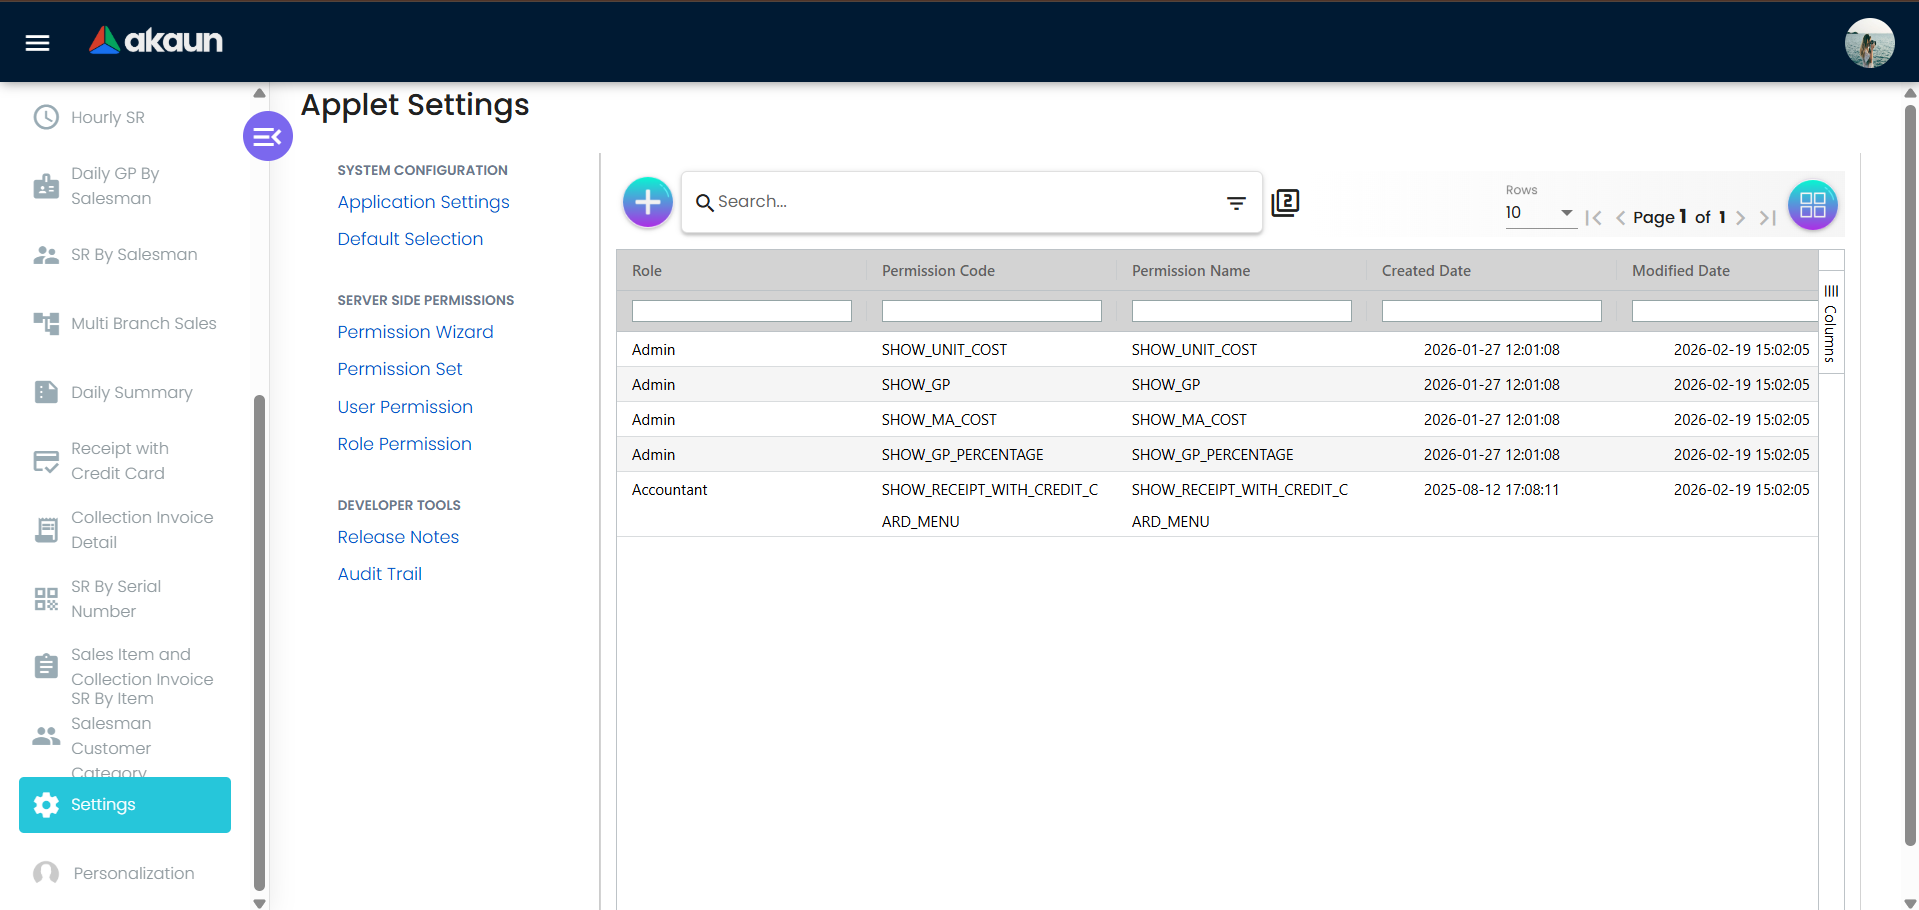Open Release Notes under Developer Tools
The width and height of the screenshot is (1919, 910).
(x=398, y=537)
